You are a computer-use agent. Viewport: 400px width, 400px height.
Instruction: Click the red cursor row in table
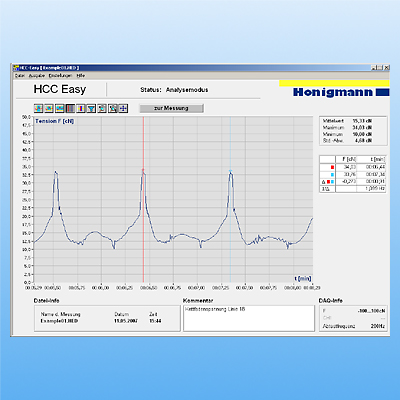[x=353, y=167]
